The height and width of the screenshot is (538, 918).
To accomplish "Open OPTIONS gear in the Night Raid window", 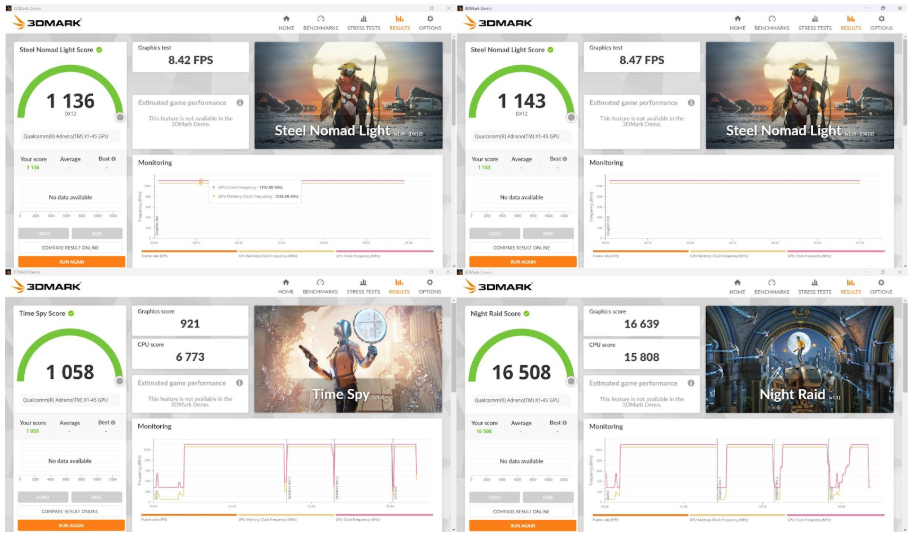I will [x=881, y=286].
